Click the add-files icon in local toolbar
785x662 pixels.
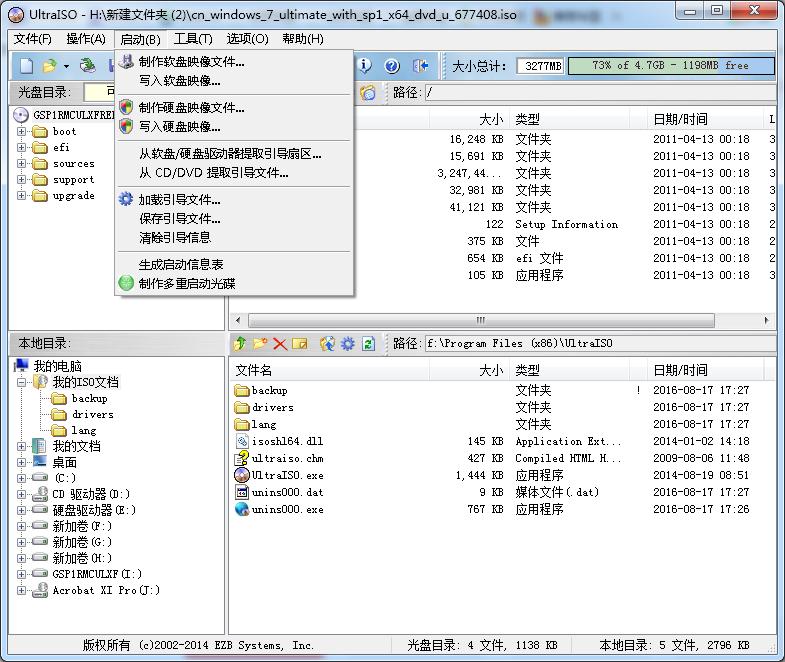pyautogui.click(x=327, y=344)
